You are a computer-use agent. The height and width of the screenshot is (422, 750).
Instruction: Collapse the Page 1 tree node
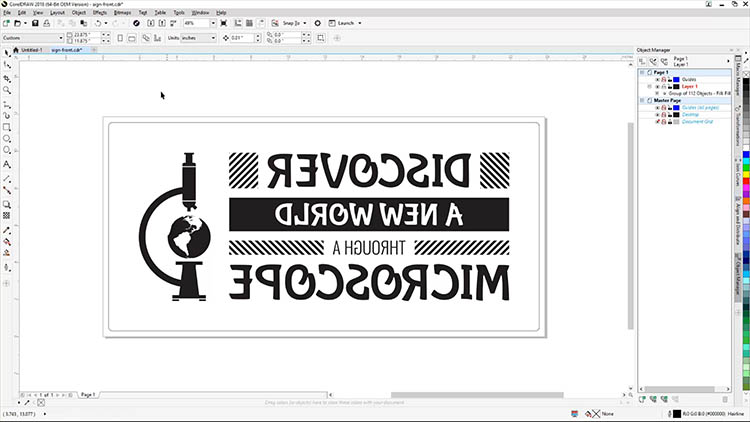pyautogui.click(x=642, y=72)
